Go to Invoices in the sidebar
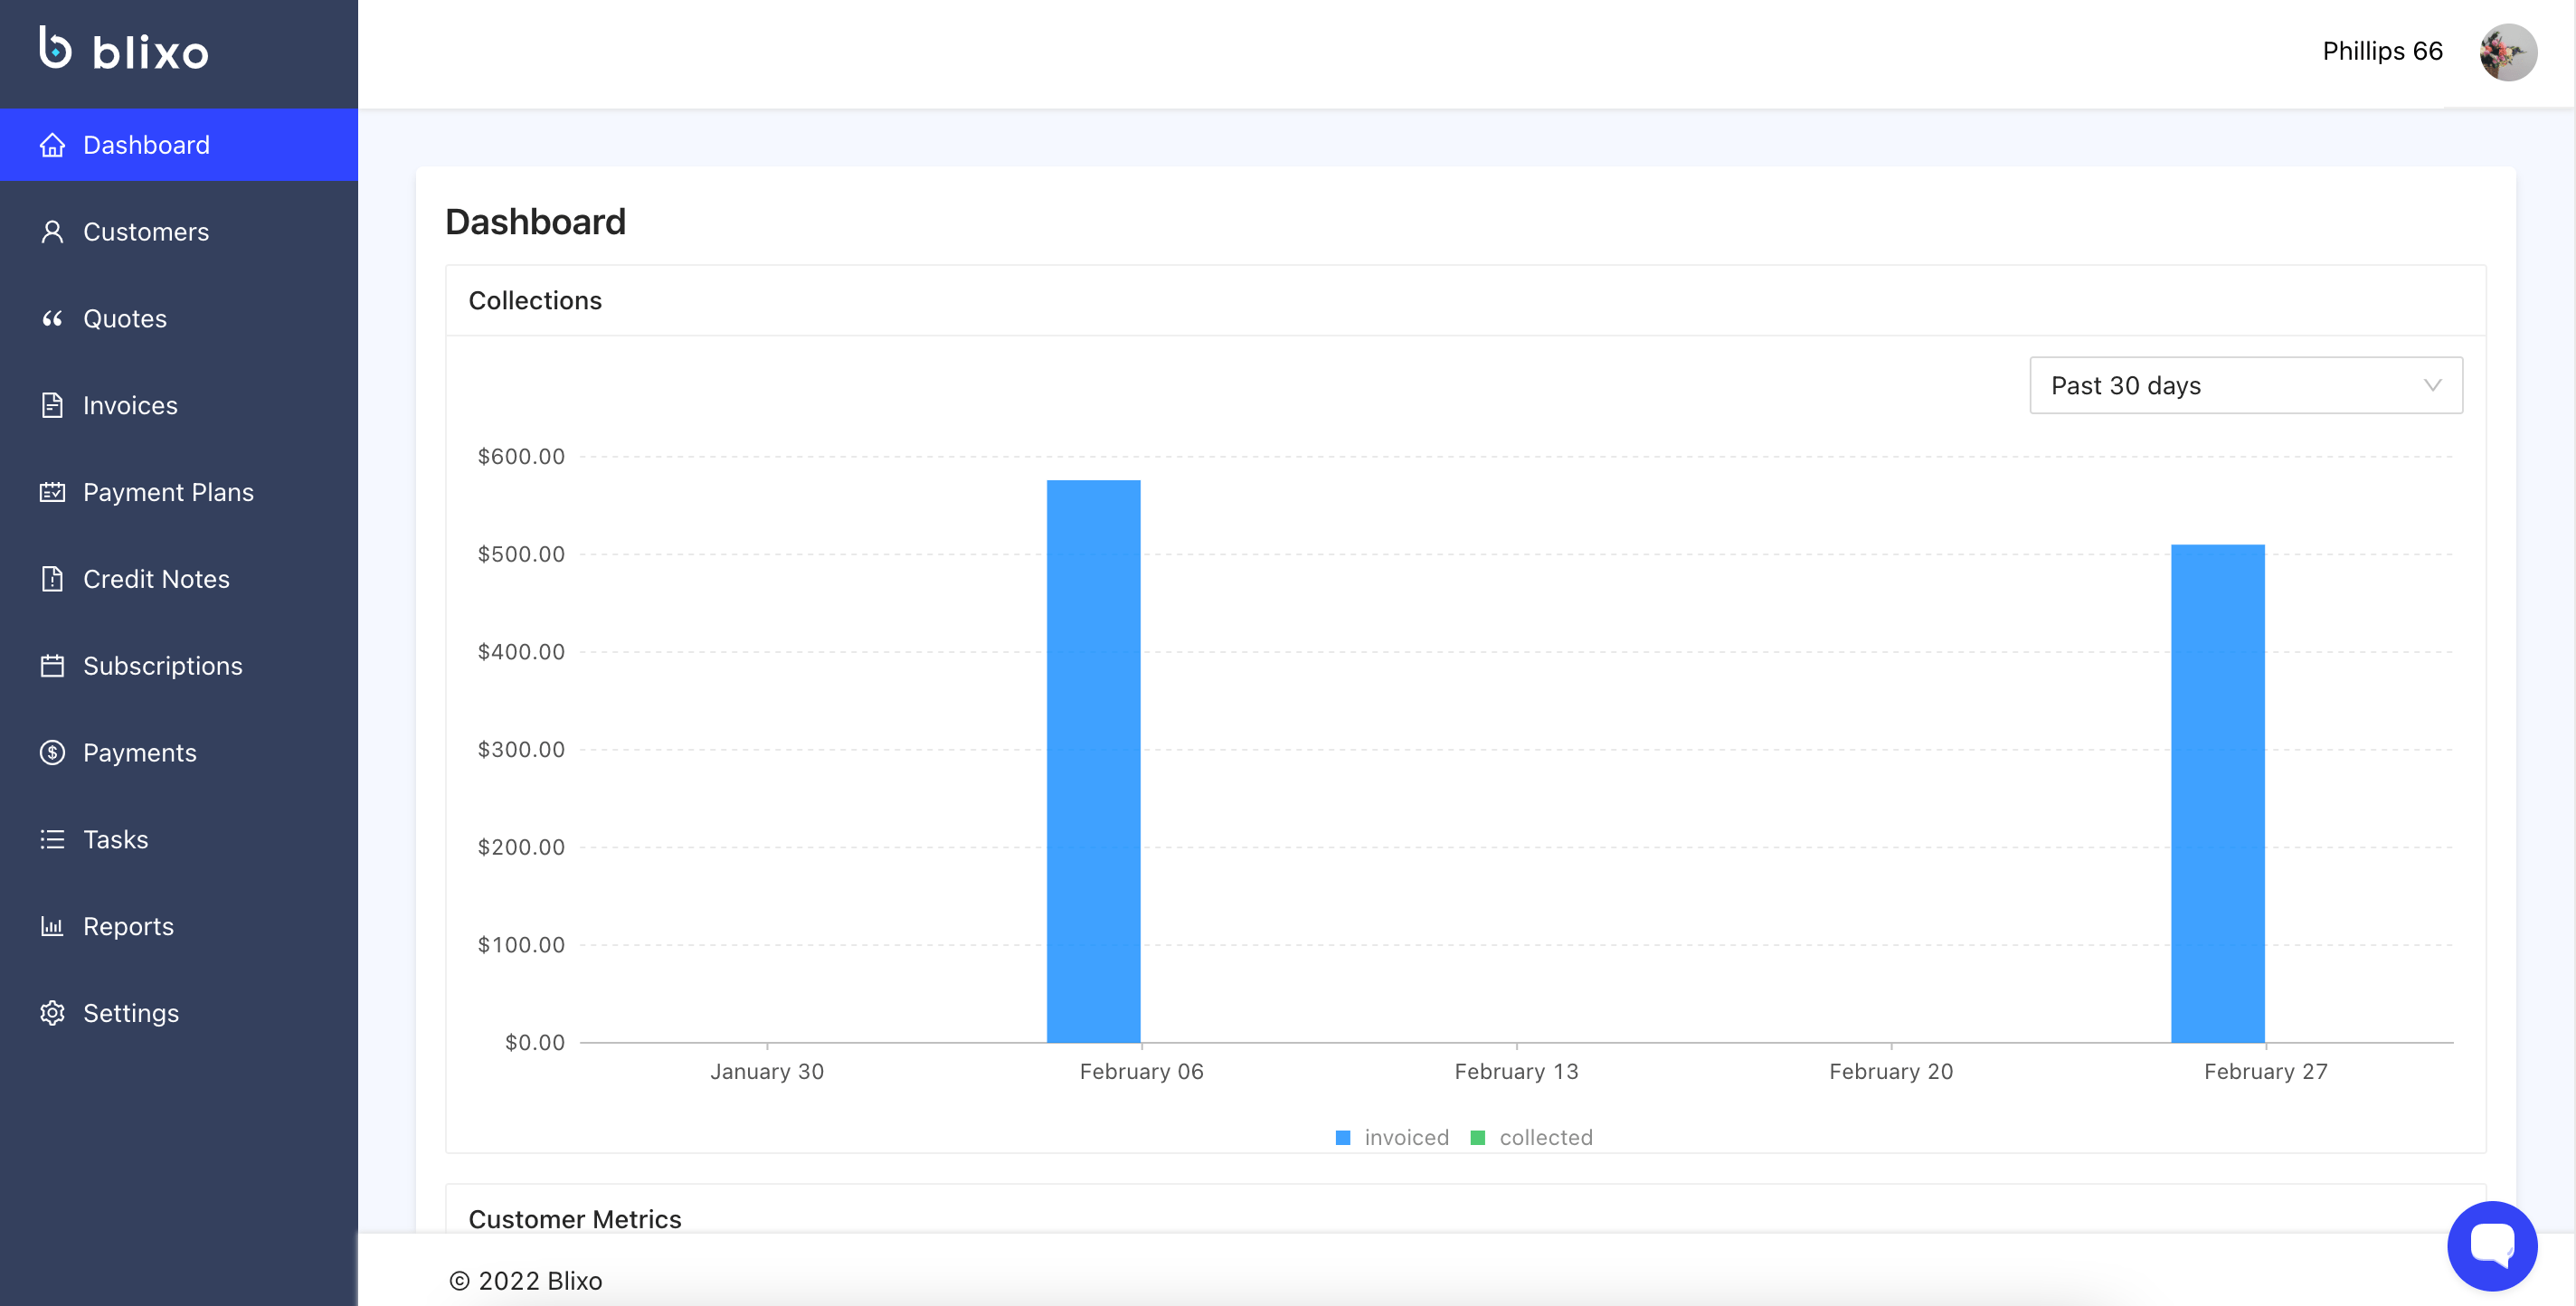Screen dimensions: 2576x1306 [130, 405]
